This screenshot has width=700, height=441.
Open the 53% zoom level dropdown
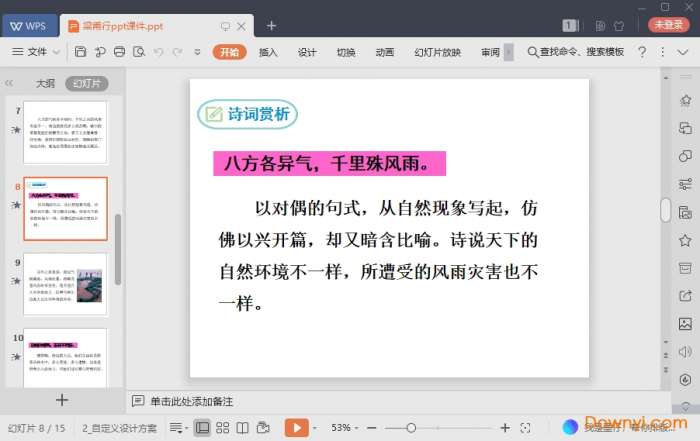[x=344, y=428]
